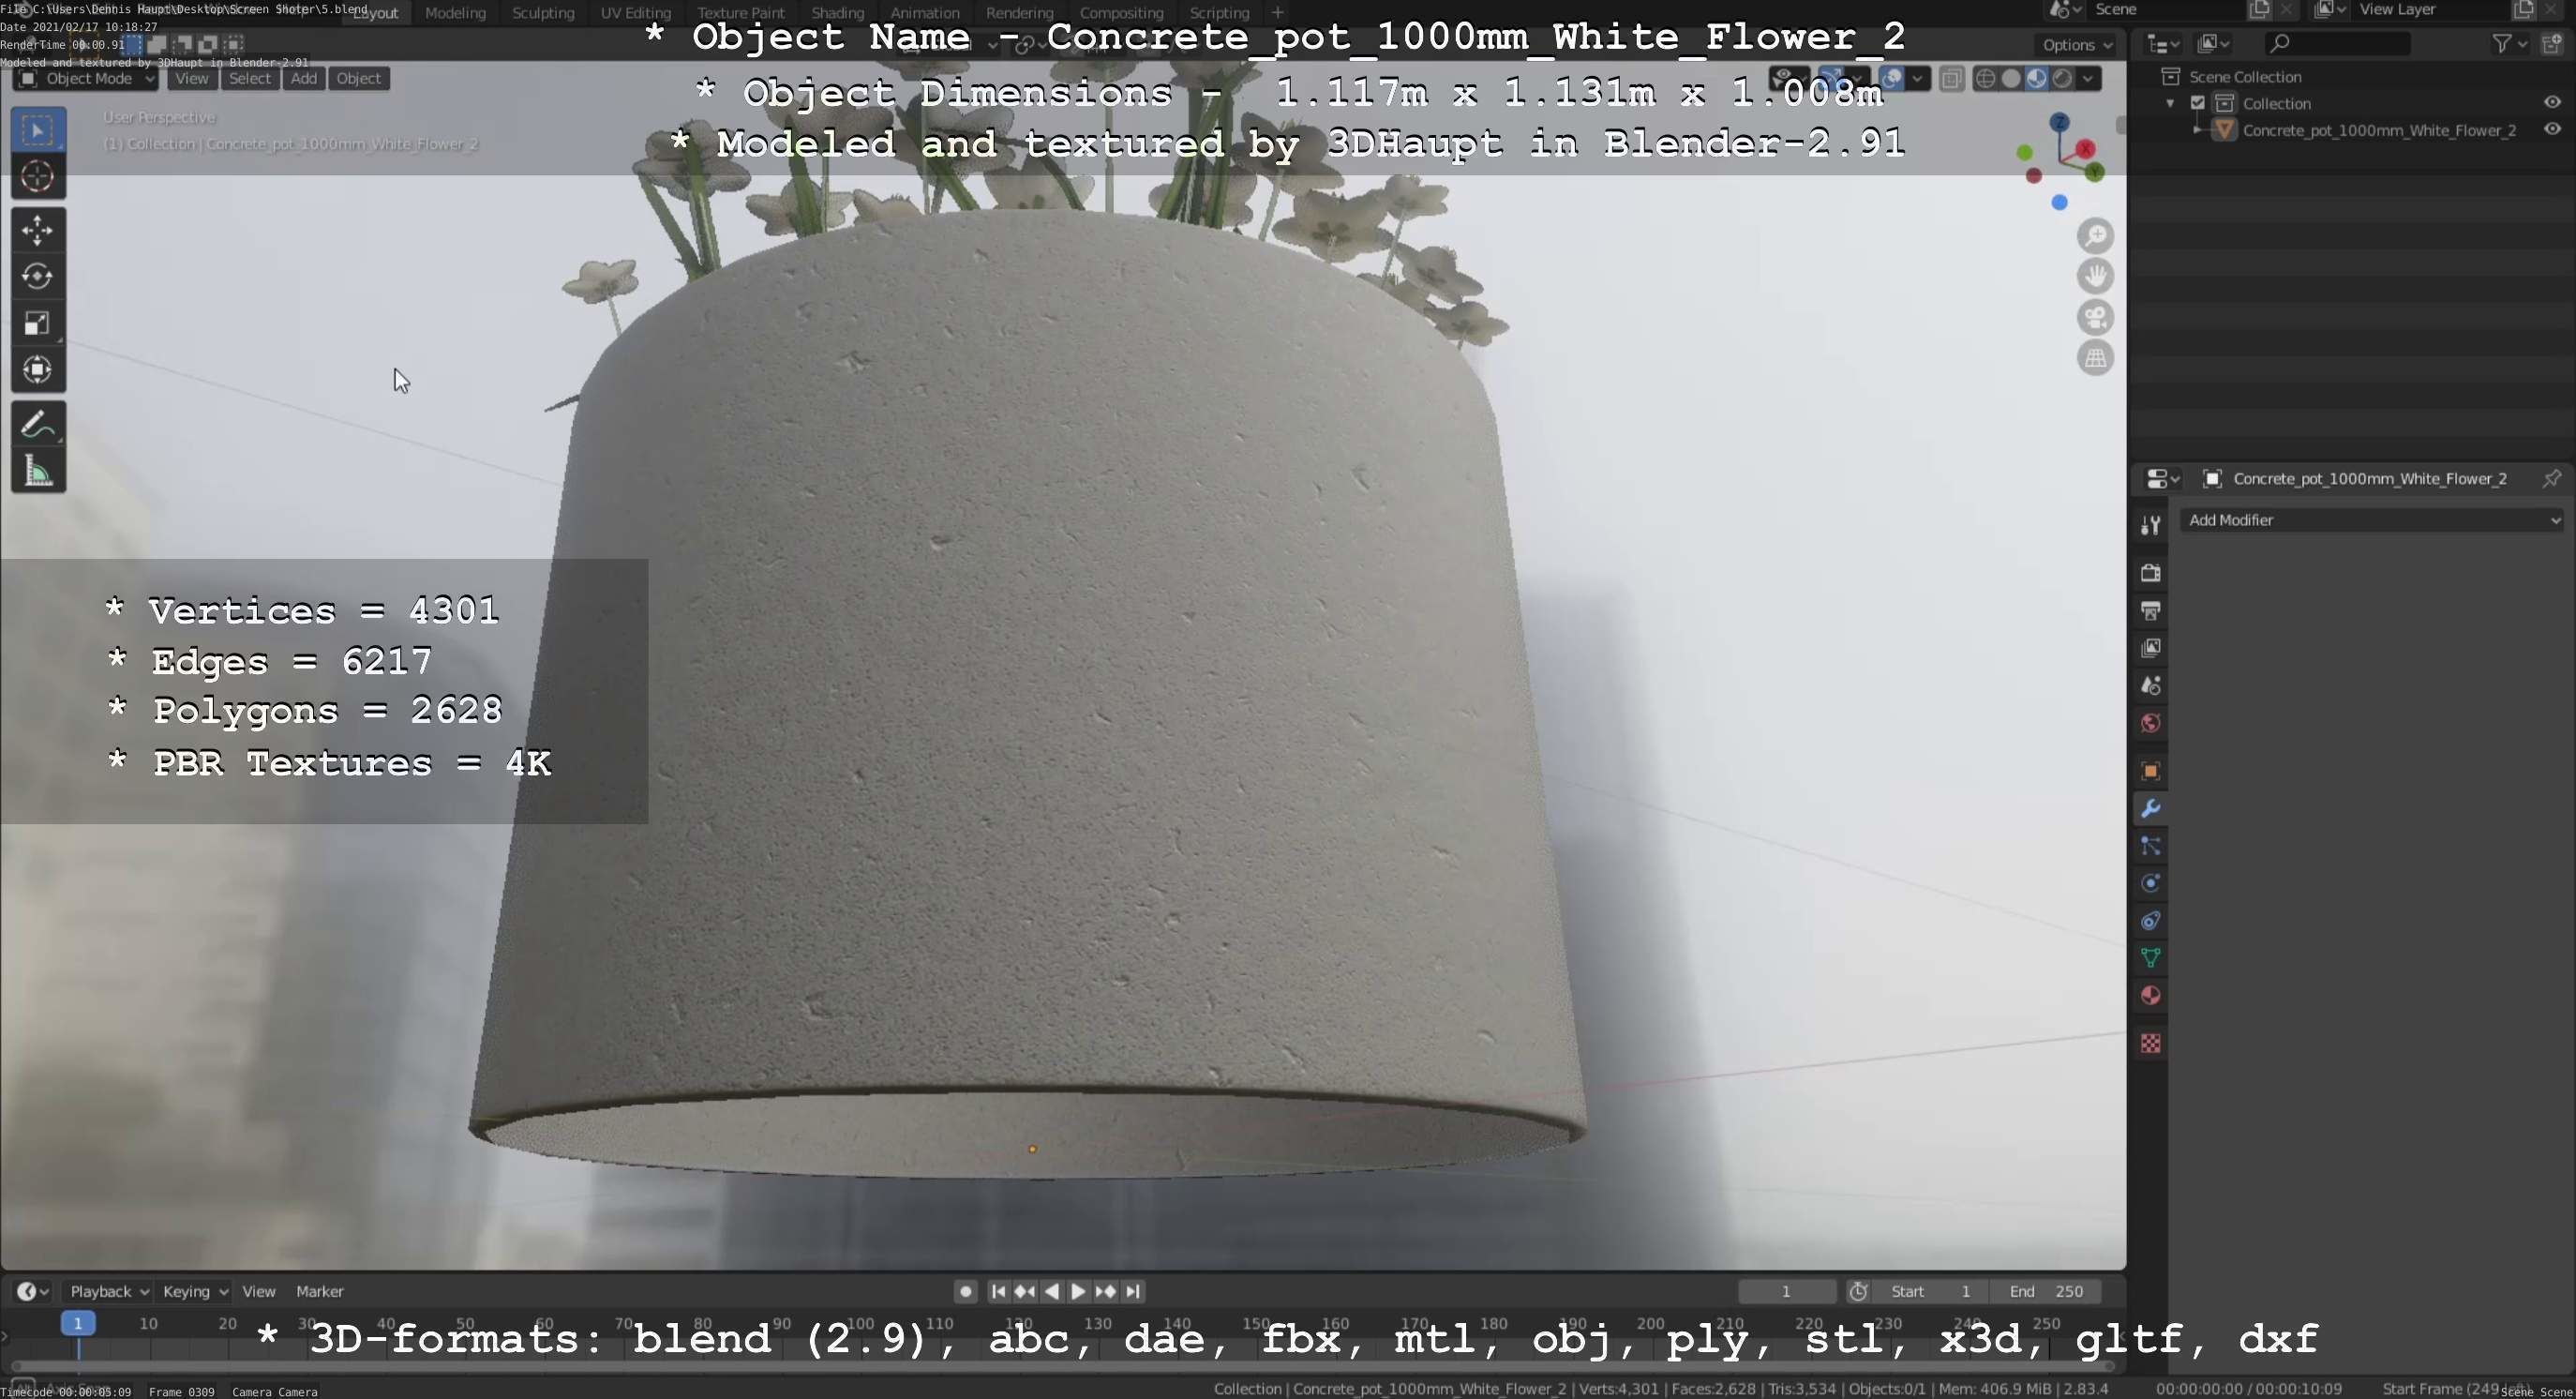The image size is (2576, 1399).
Task: Open the Render properties tab
Action: [x=2150, y=573]
